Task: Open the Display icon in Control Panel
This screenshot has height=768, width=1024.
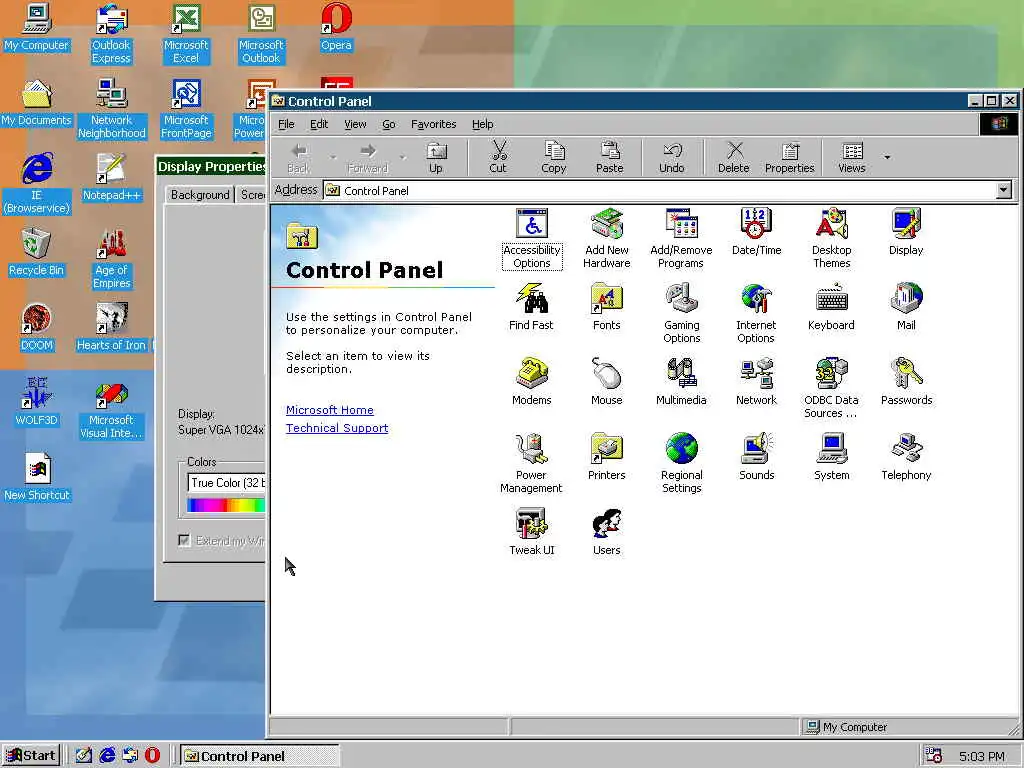Action: 906,232
